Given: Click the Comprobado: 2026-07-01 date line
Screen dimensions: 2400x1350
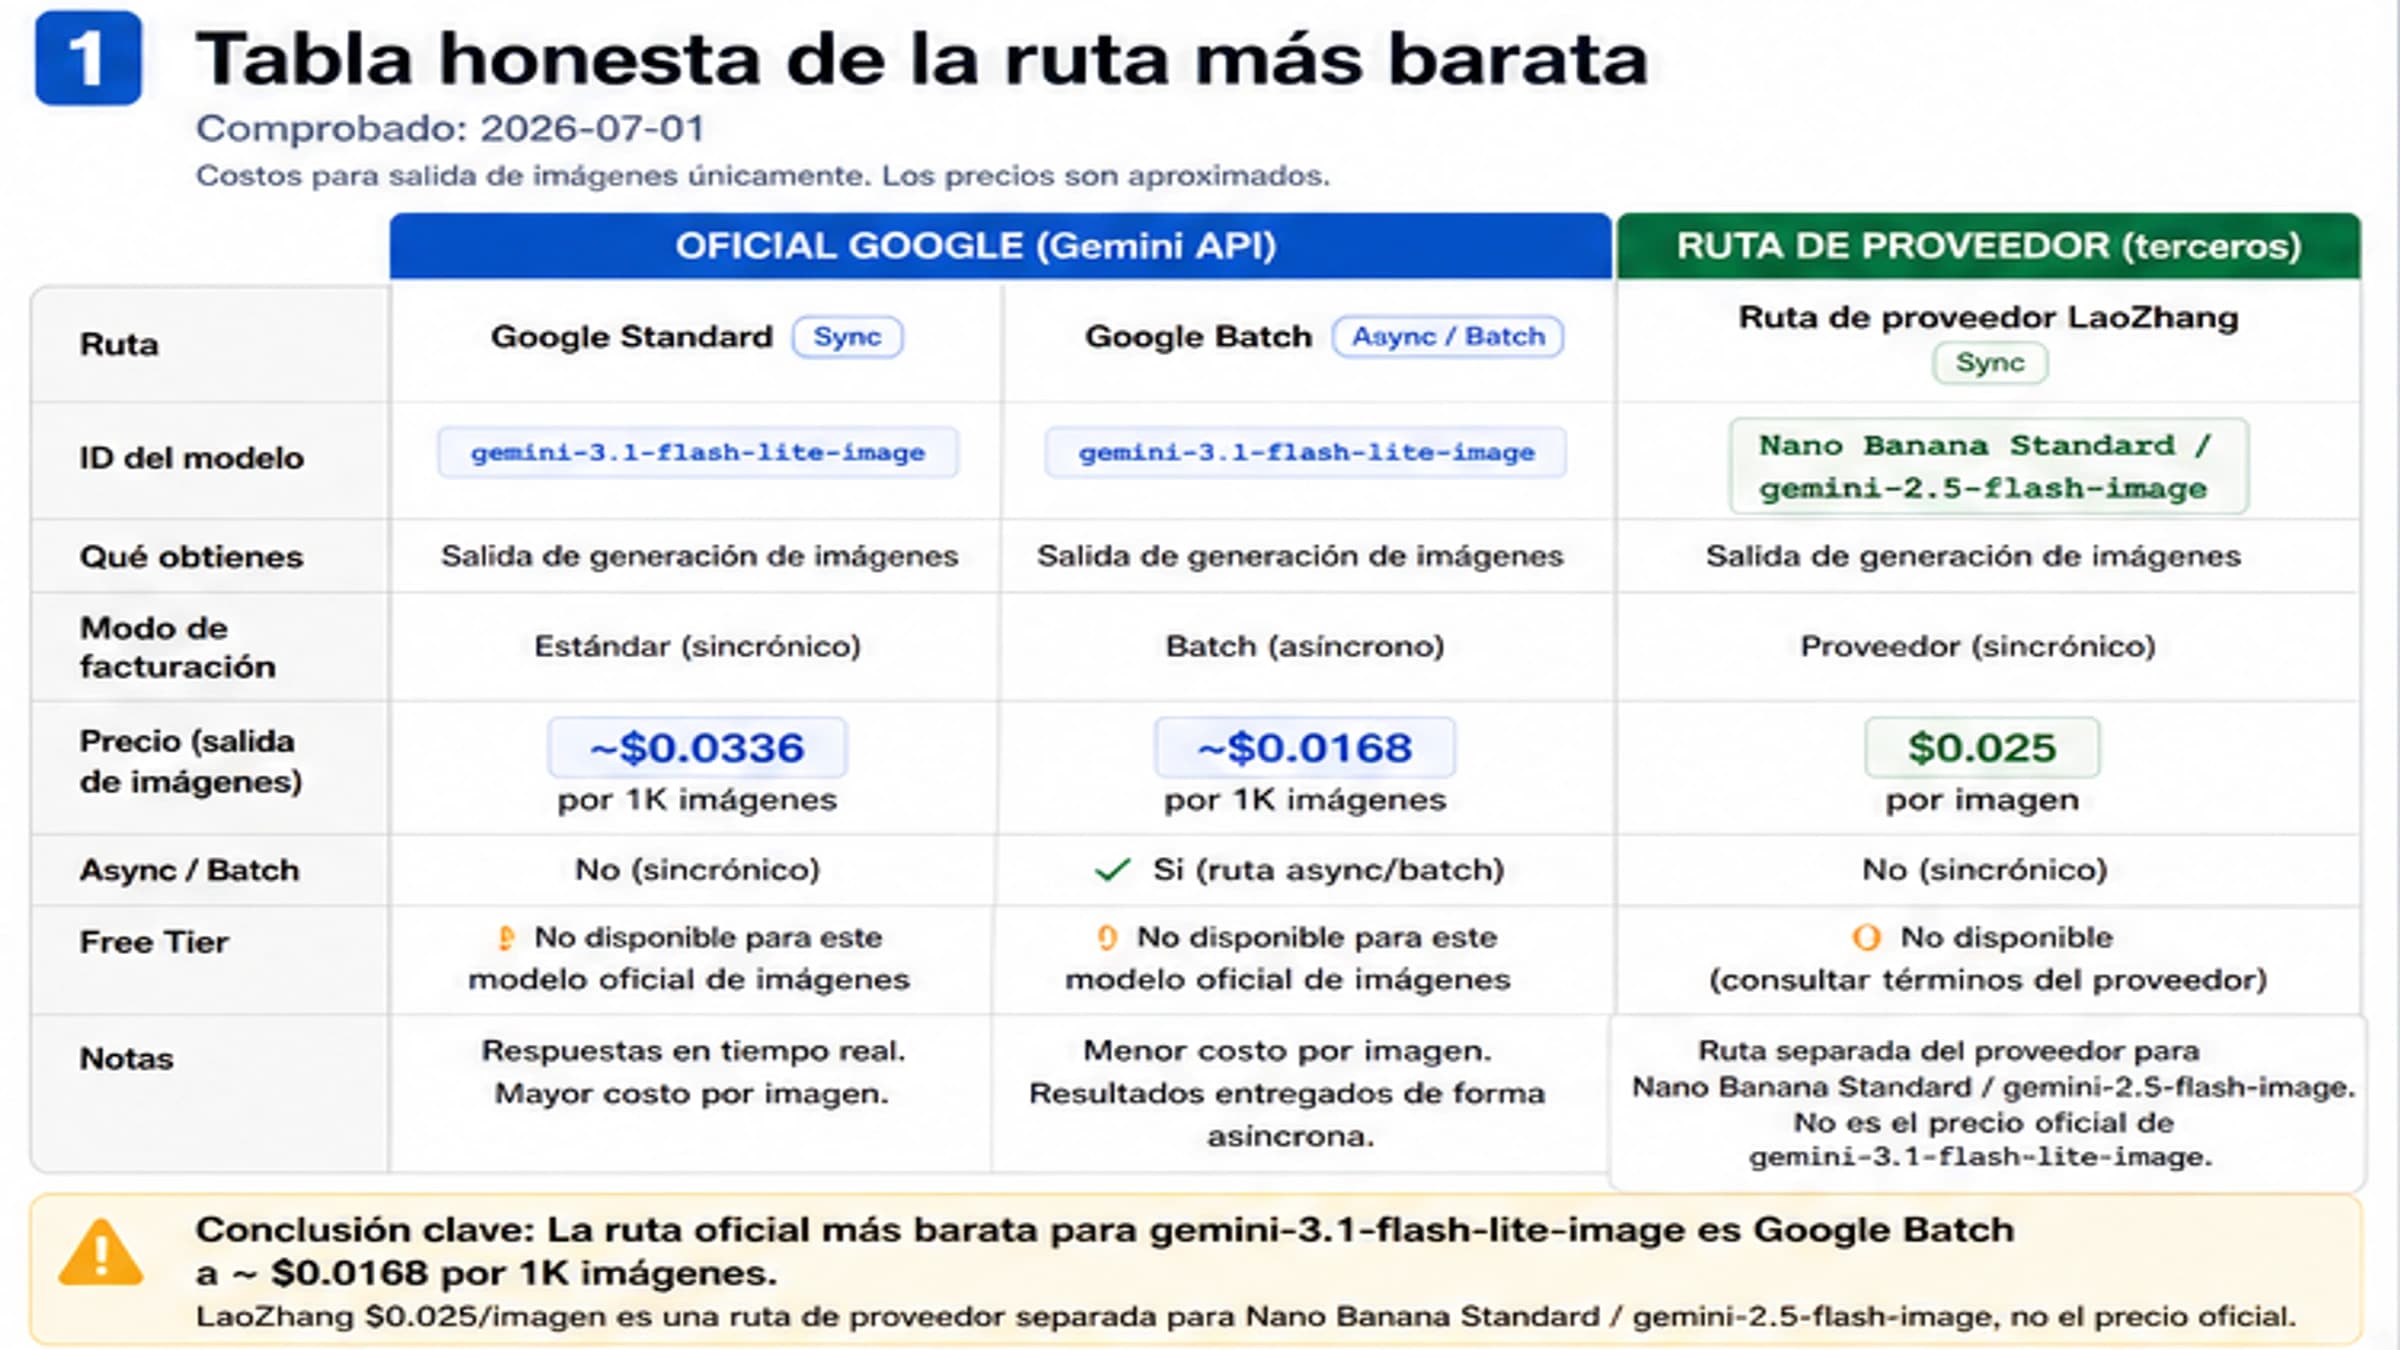Looking at the screenshot, I should (x=450, y=129).
